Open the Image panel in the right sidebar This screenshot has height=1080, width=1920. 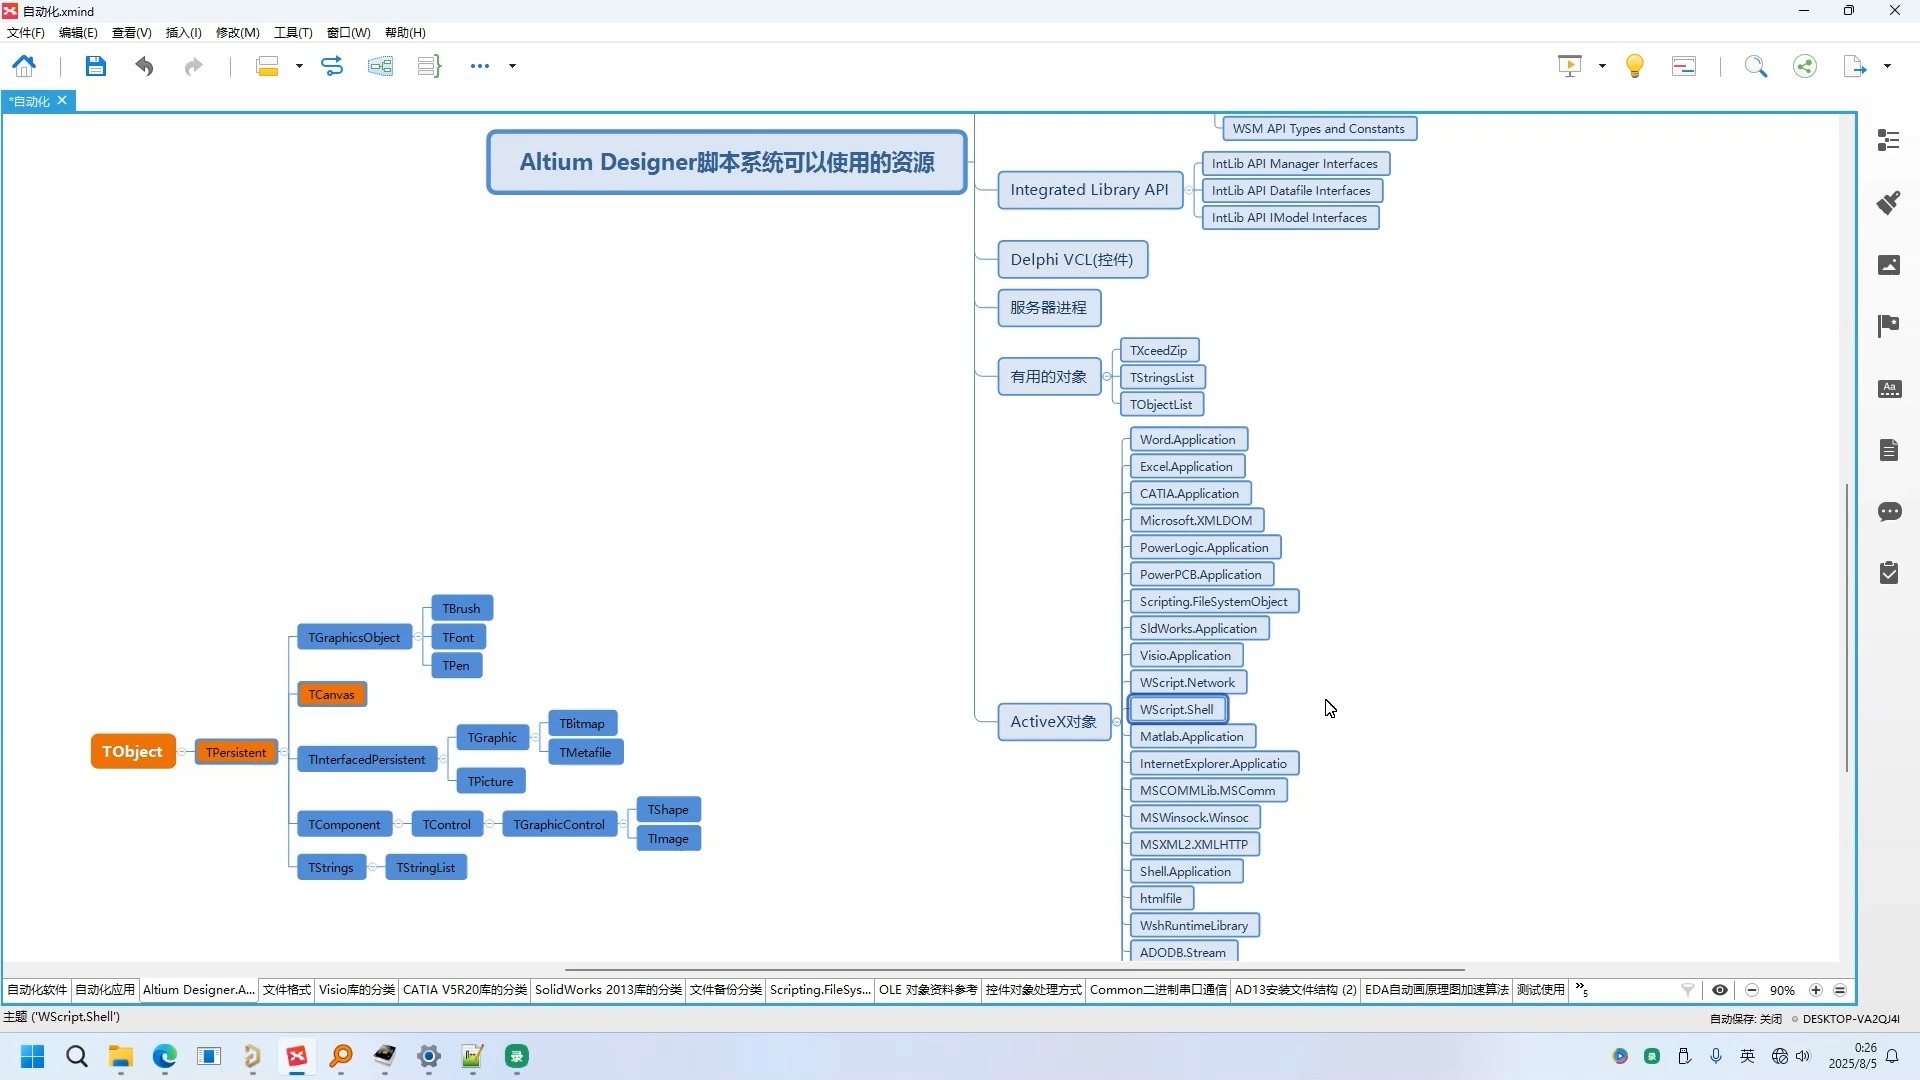pyautogui.click(x=1889, y=265)
